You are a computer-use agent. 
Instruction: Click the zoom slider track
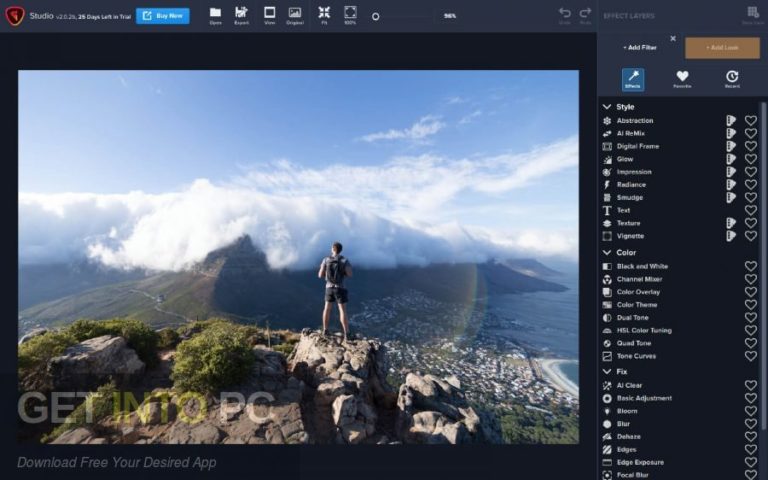tap(404, 17)
